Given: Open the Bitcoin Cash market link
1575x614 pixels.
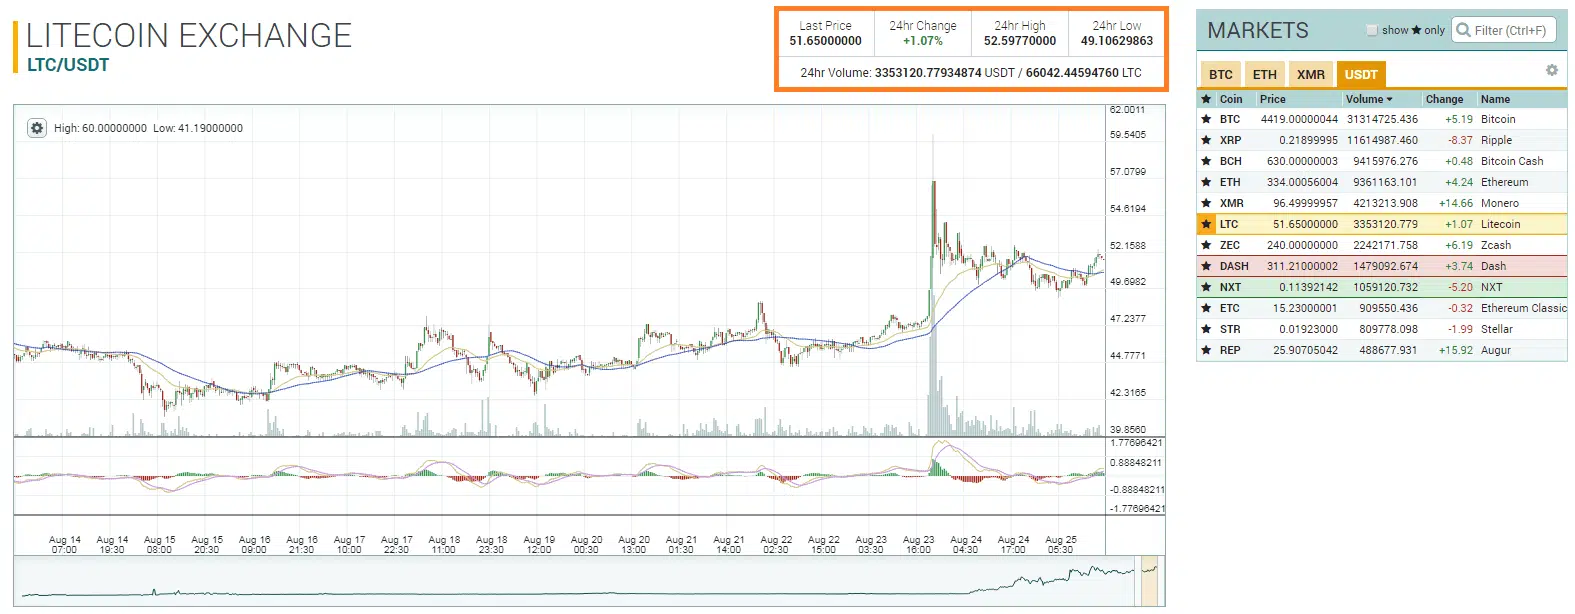Looking at the screenshot, I should [x=1512, y=161].
